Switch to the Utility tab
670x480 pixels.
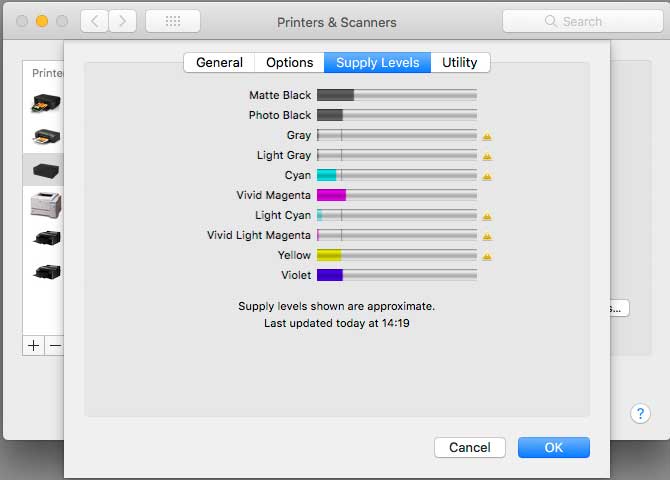tap(460, 63)
